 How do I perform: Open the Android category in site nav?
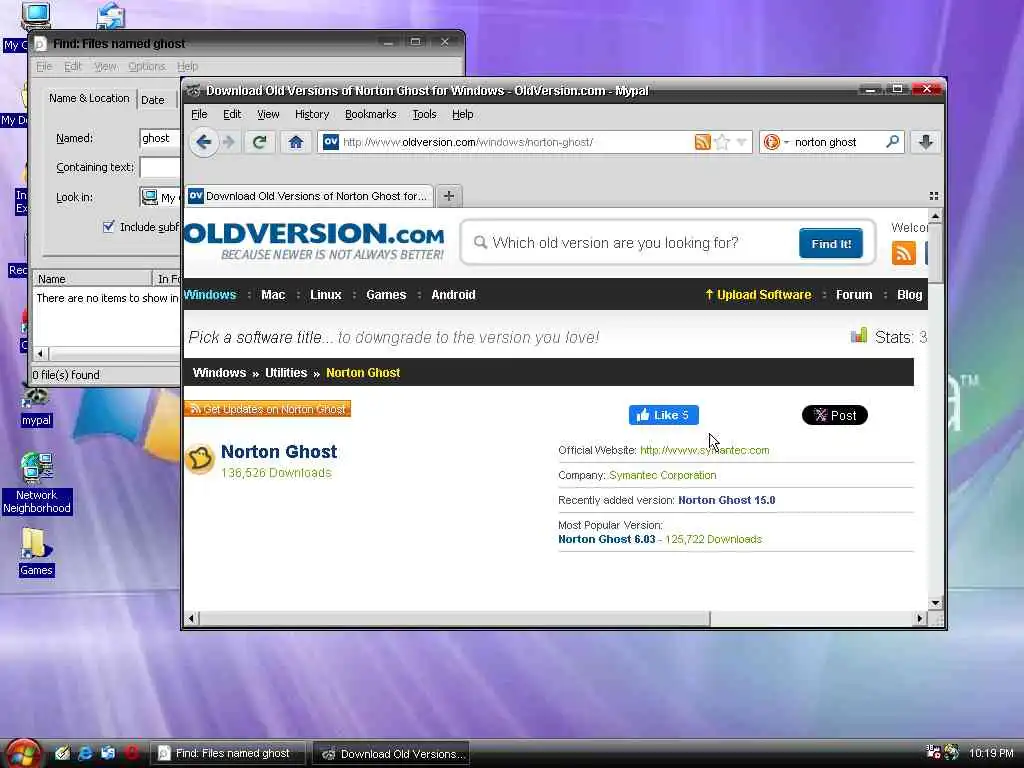coord(453,295)
